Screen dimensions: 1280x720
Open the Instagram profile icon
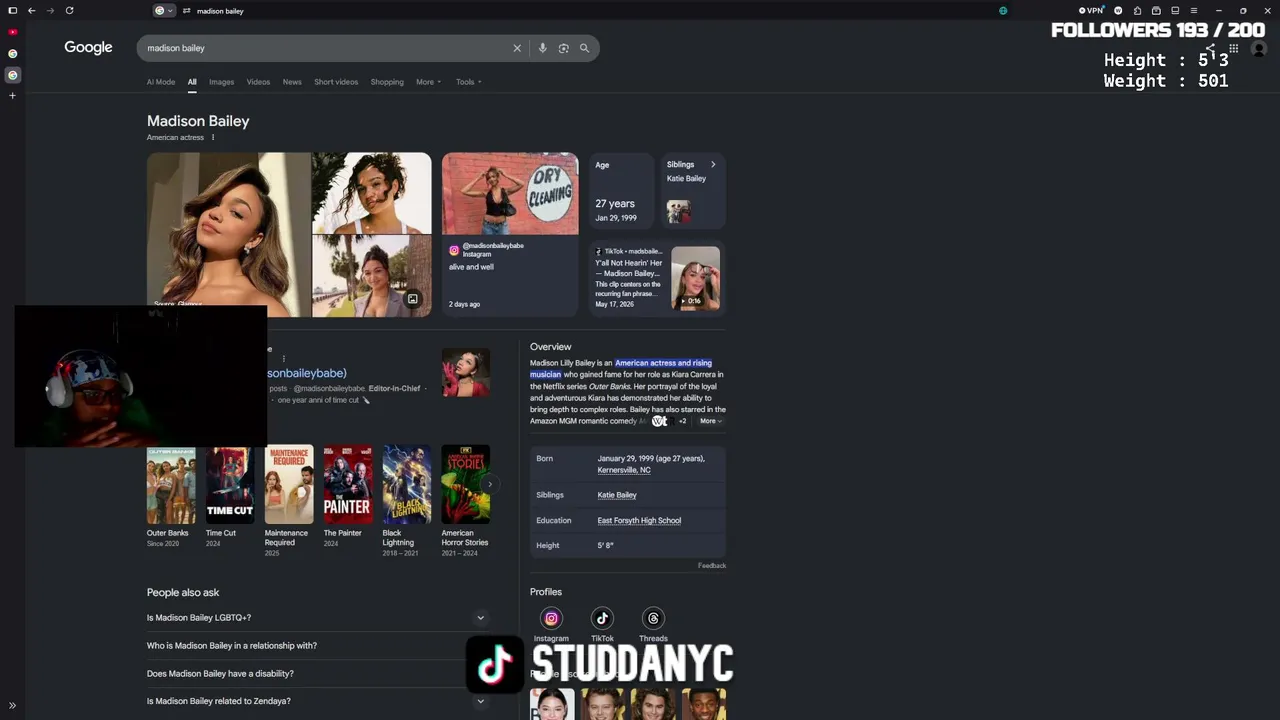point(551,618)
